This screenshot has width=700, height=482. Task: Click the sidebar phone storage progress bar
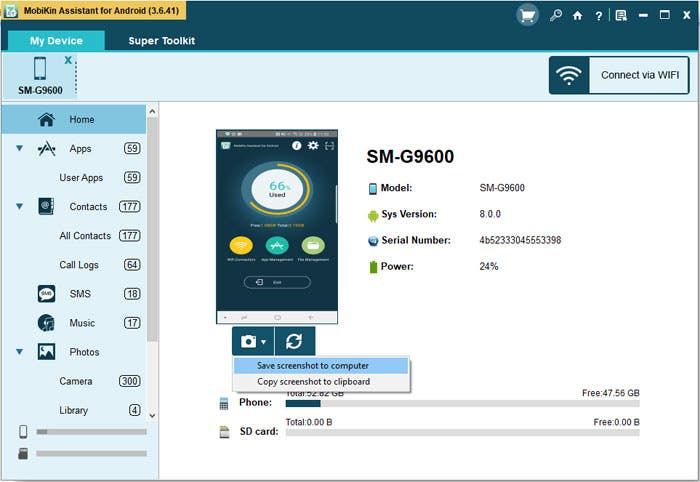pos(92,432)
